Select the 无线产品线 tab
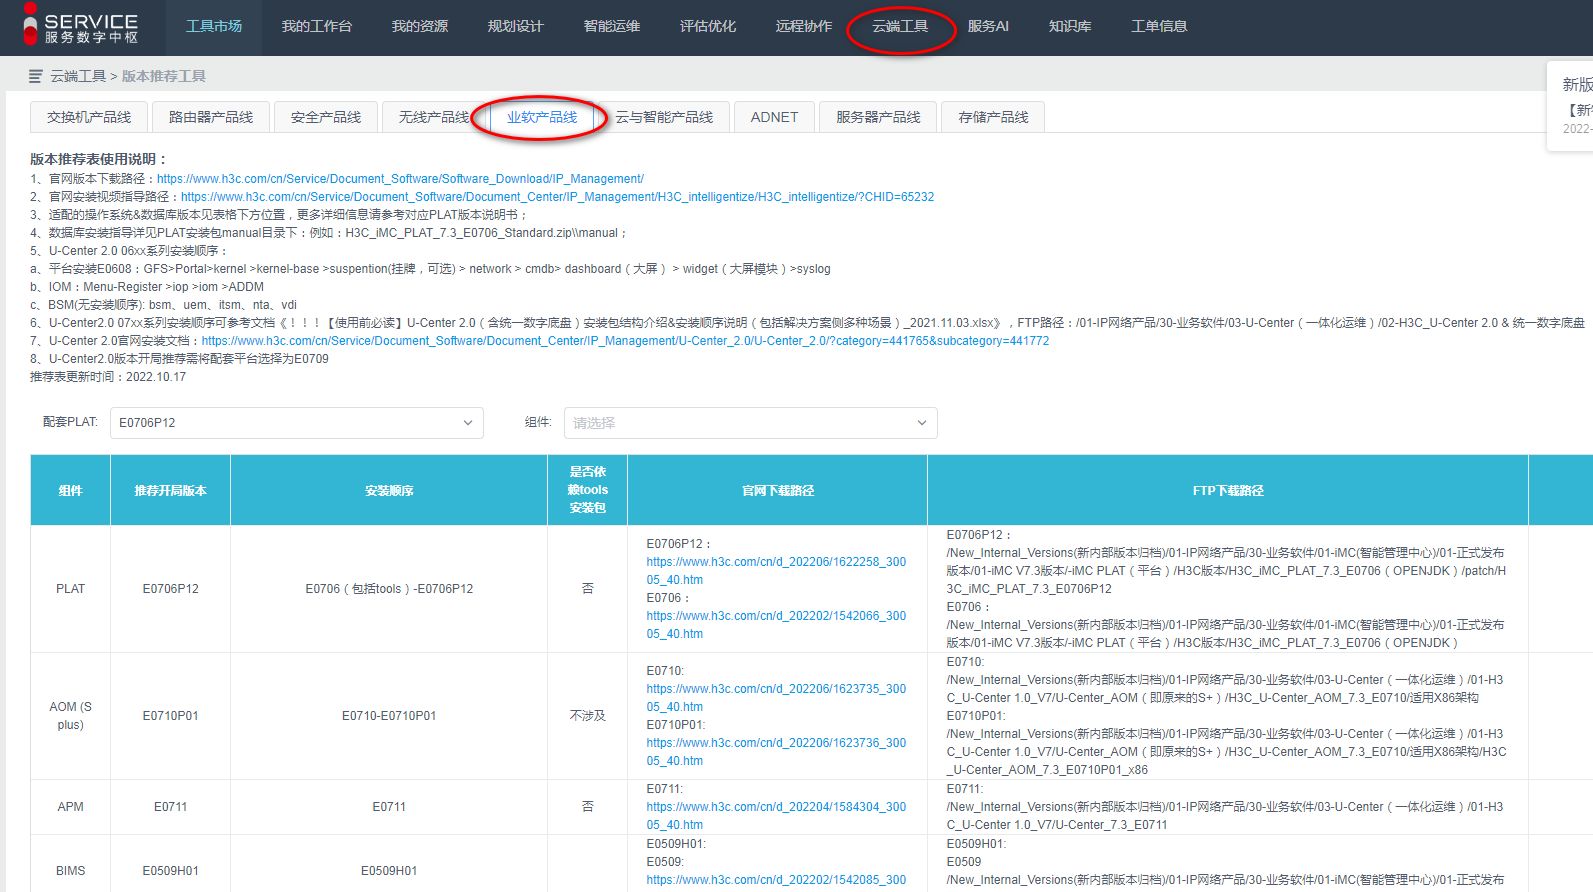 [434, 117]
